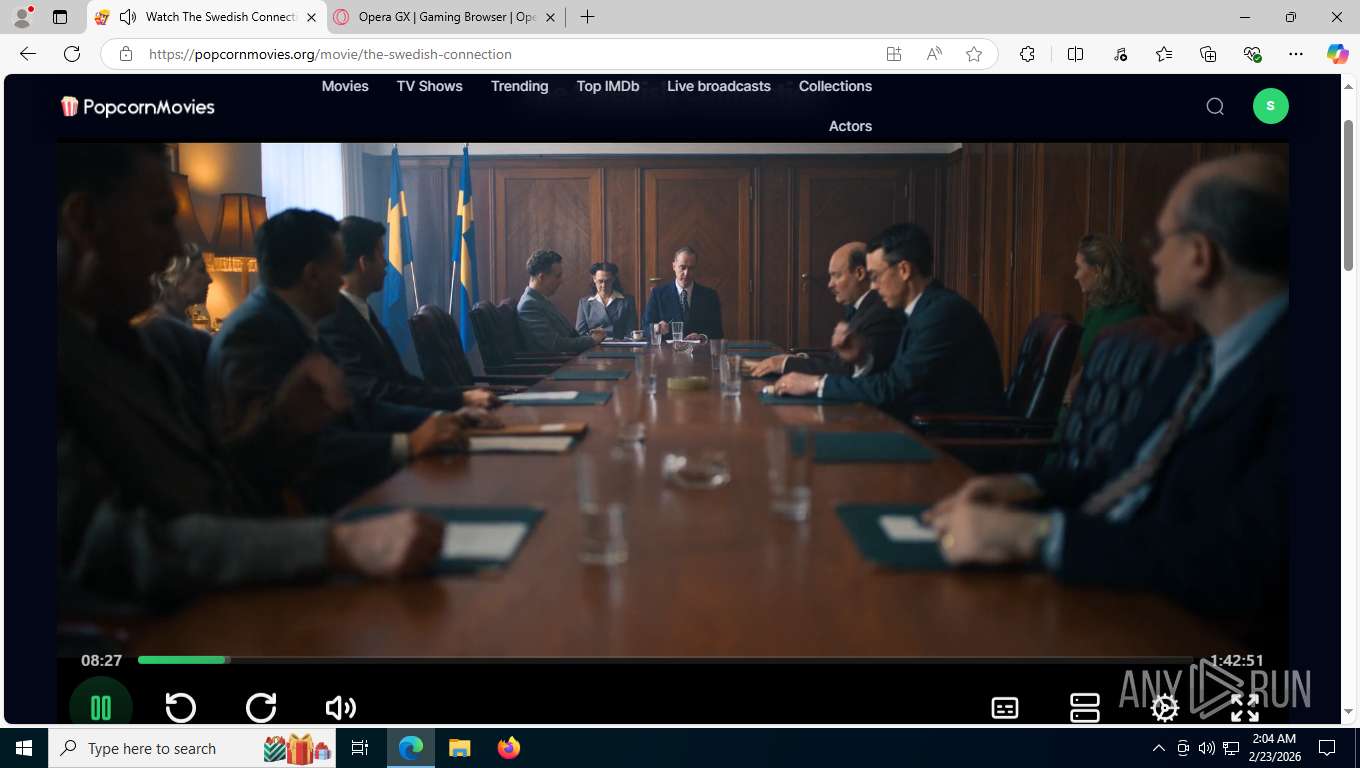
Task: Rewind using the counter-clockwise arrow icon
Action: [180, 708]
